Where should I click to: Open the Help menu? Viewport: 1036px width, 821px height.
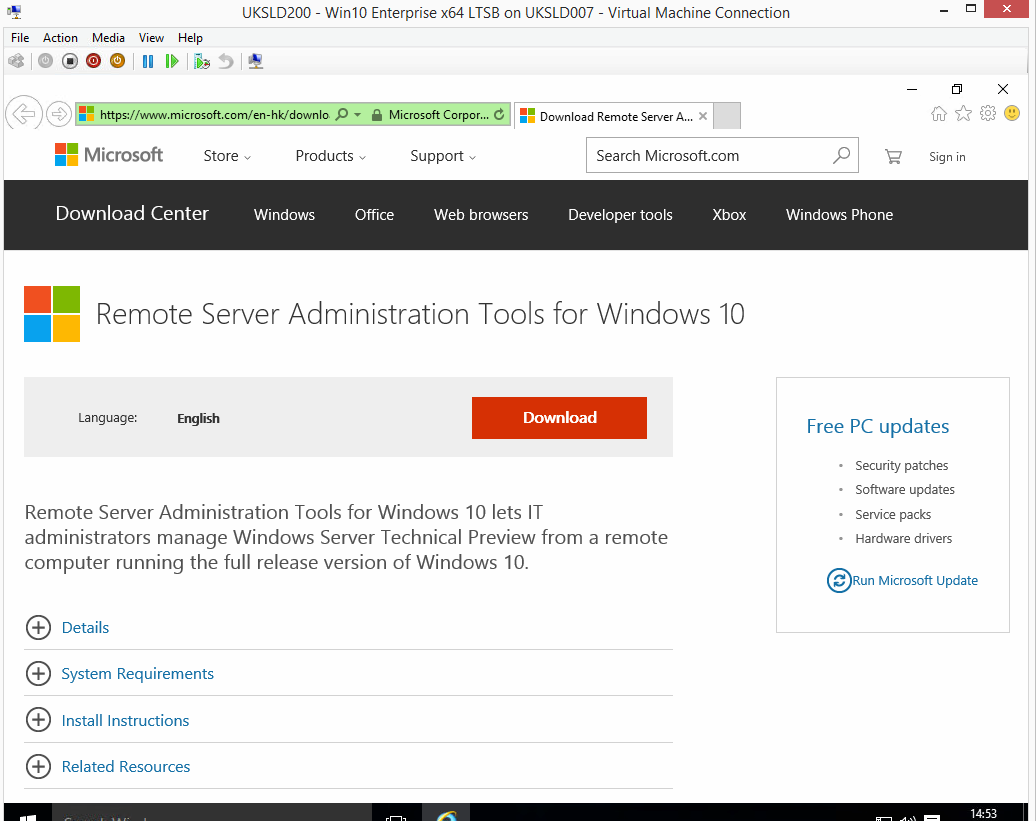click(190, 38)
